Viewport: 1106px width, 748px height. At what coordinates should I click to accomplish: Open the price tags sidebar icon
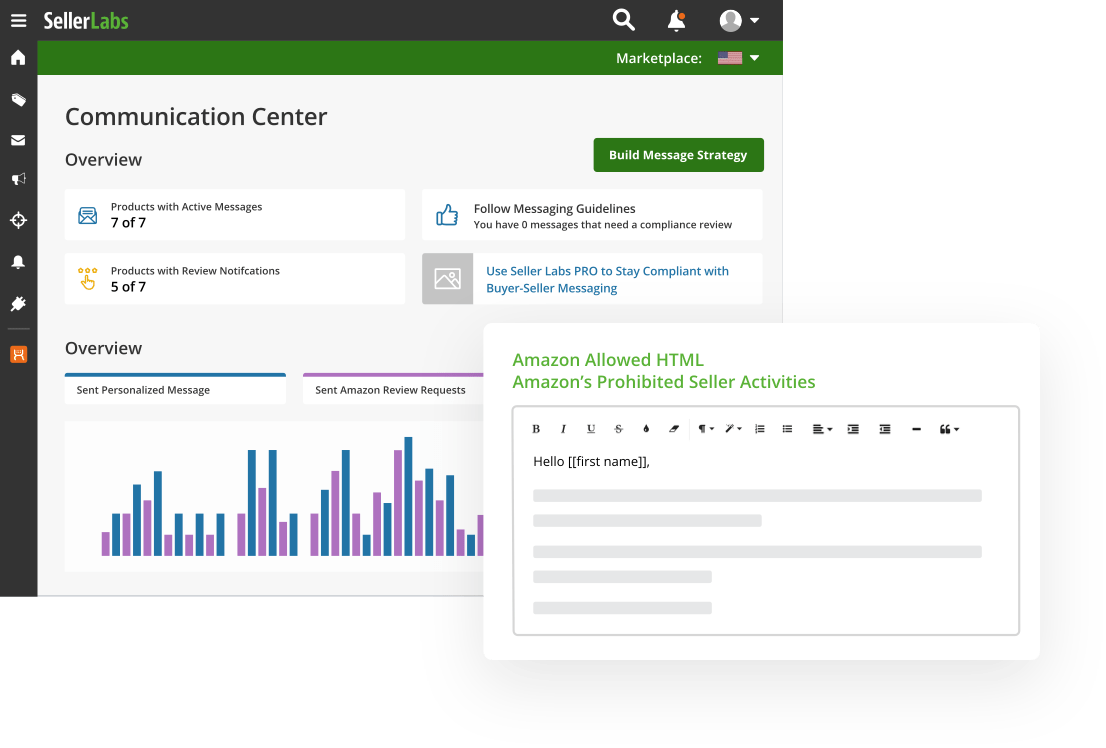[x=18, y=99]
